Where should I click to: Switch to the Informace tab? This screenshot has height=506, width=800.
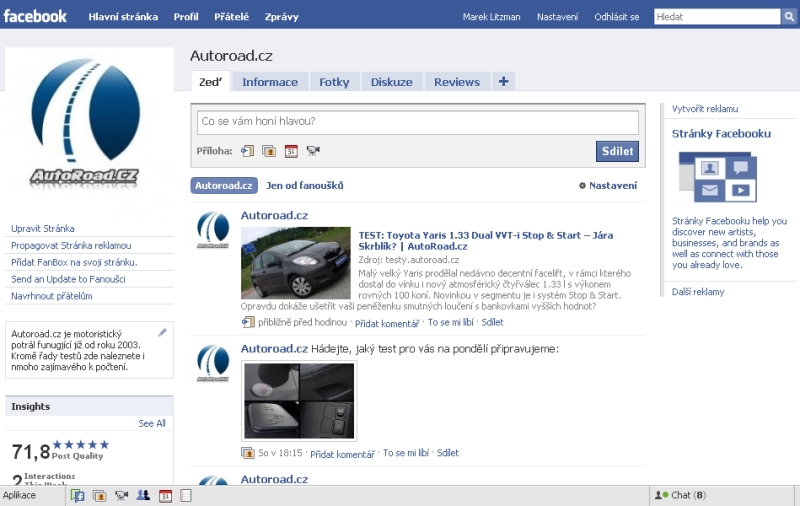coord(270,82)
